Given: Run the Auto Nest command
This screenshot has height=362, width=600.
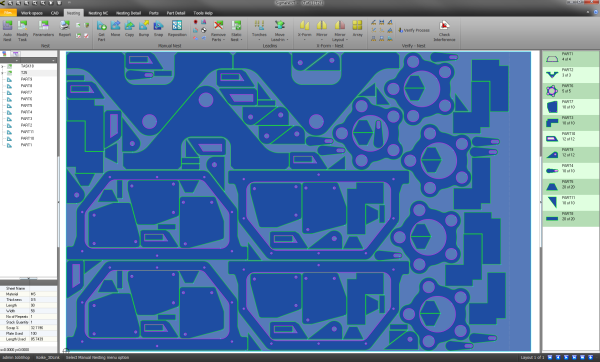Looking at the screenshot, I should 7,31.
